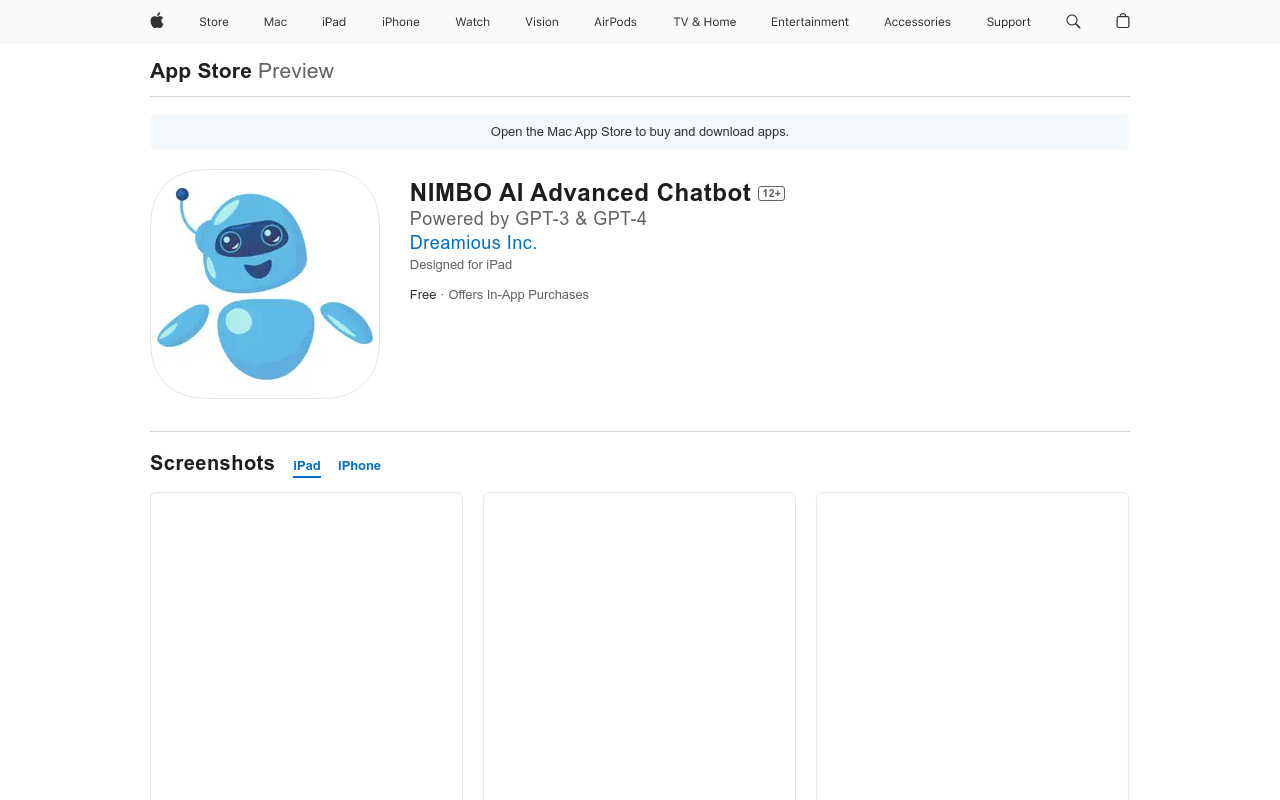1280x800 pixels.
Task: Click the Mac navigation link
Action: click(x=273, y=20)
